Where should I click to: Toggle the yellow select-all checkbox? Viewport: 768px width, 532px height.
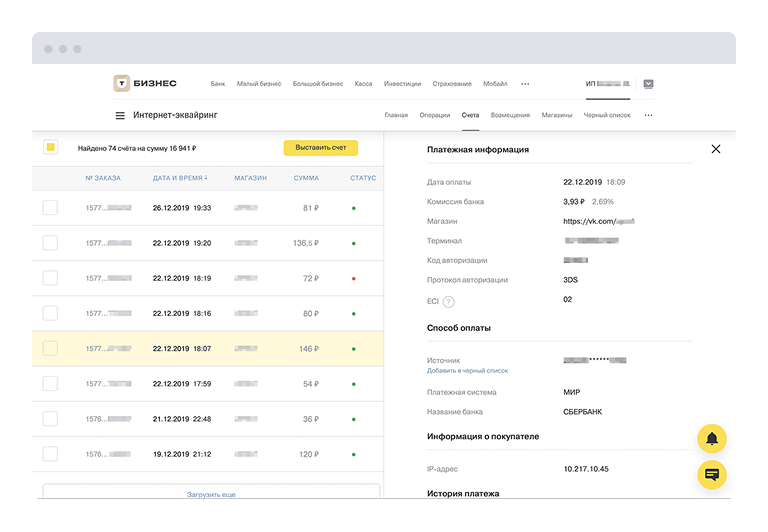point(50,148)
